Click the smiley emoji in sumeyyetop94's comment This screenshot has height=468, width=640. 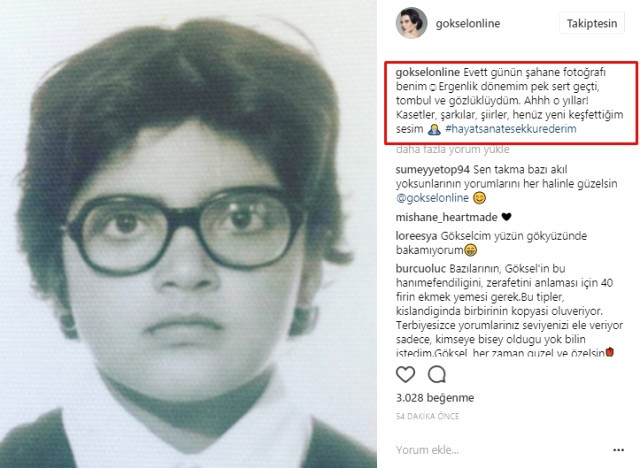coord(479,198)
